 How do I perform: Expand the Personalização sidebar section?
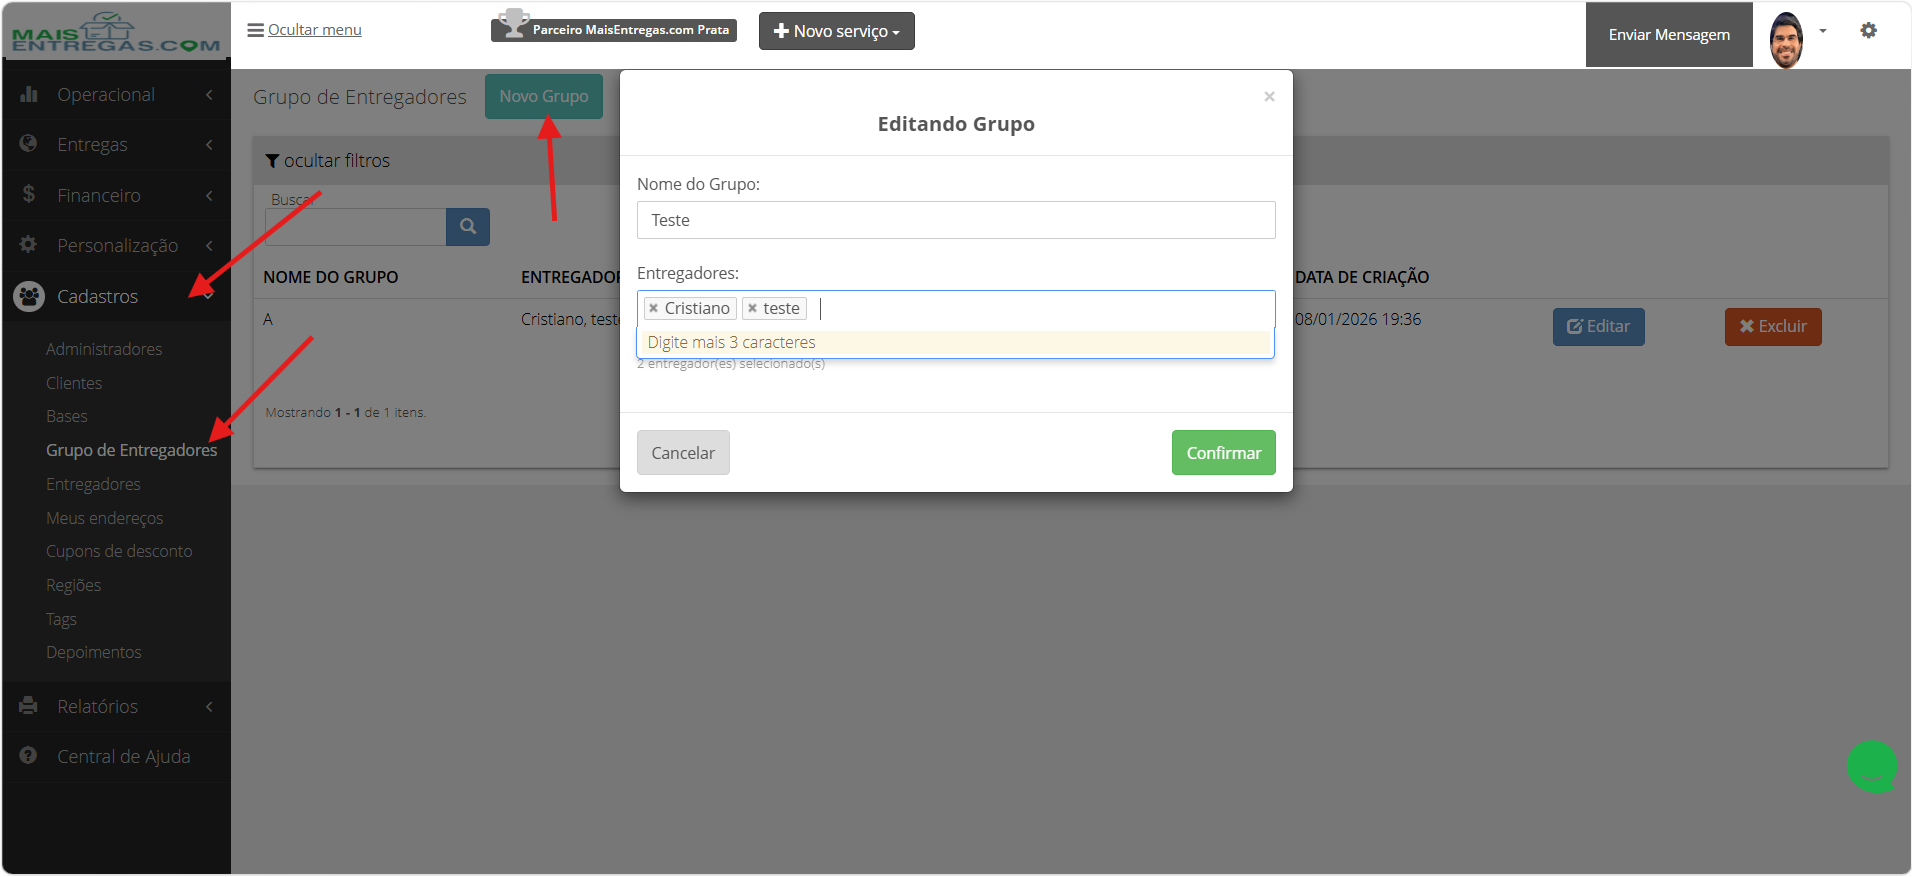point(116,246)
